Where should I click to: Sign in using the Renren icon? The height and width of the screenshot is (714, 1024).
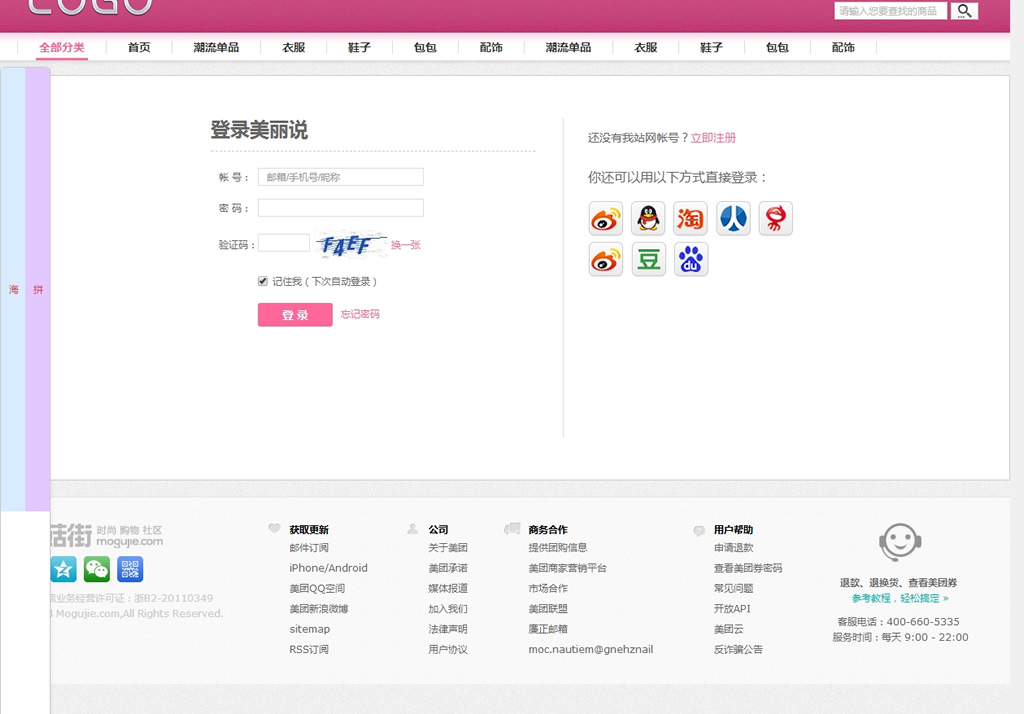click(733, 218)
